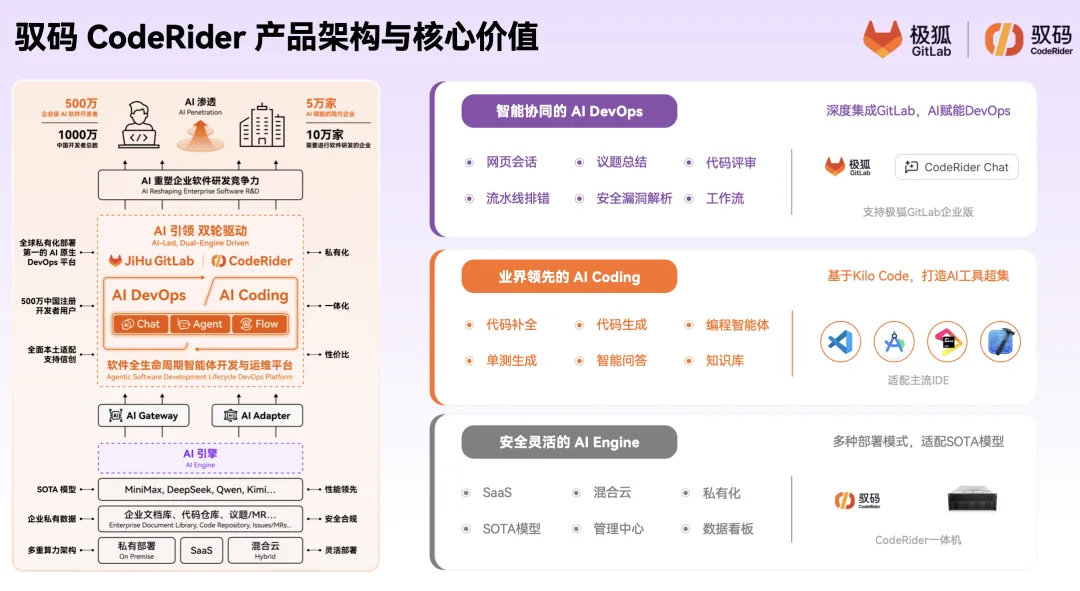Select the SaaS bullet in AI Engine card
The image size is (1080, 591).
(497, 493)
